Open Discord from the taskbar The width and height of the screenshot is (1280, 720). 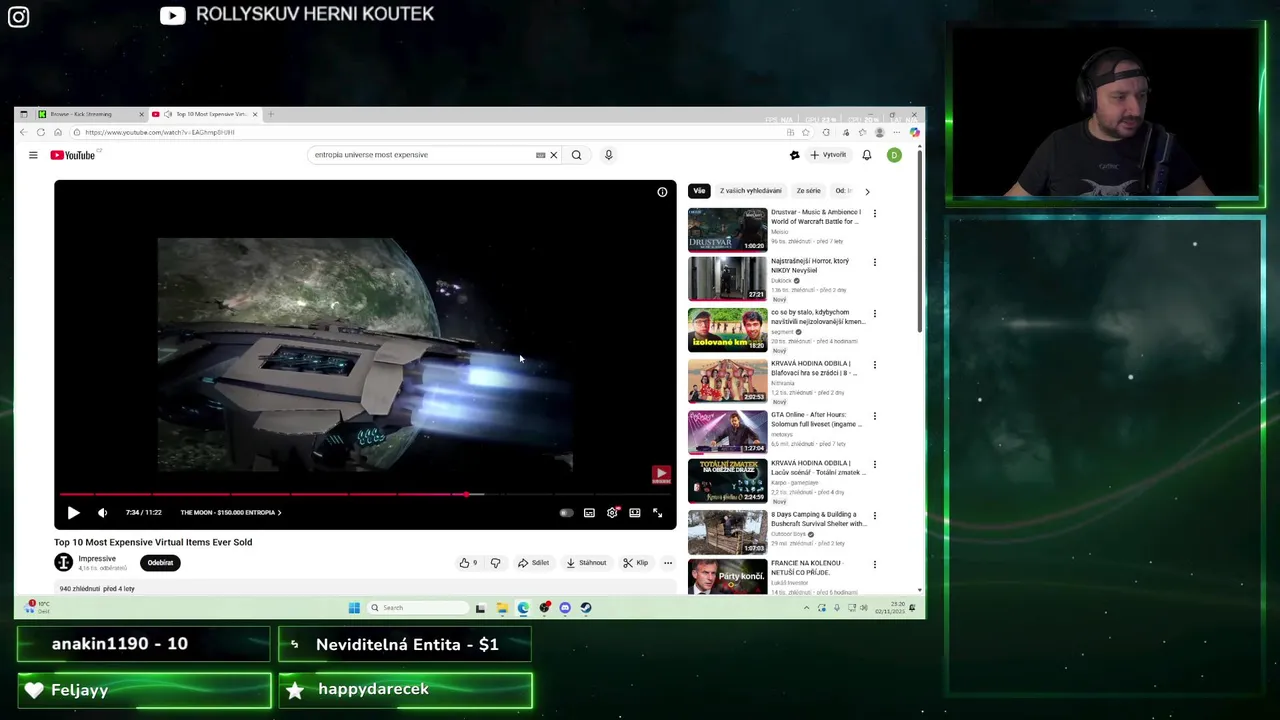tap(565, 607)
